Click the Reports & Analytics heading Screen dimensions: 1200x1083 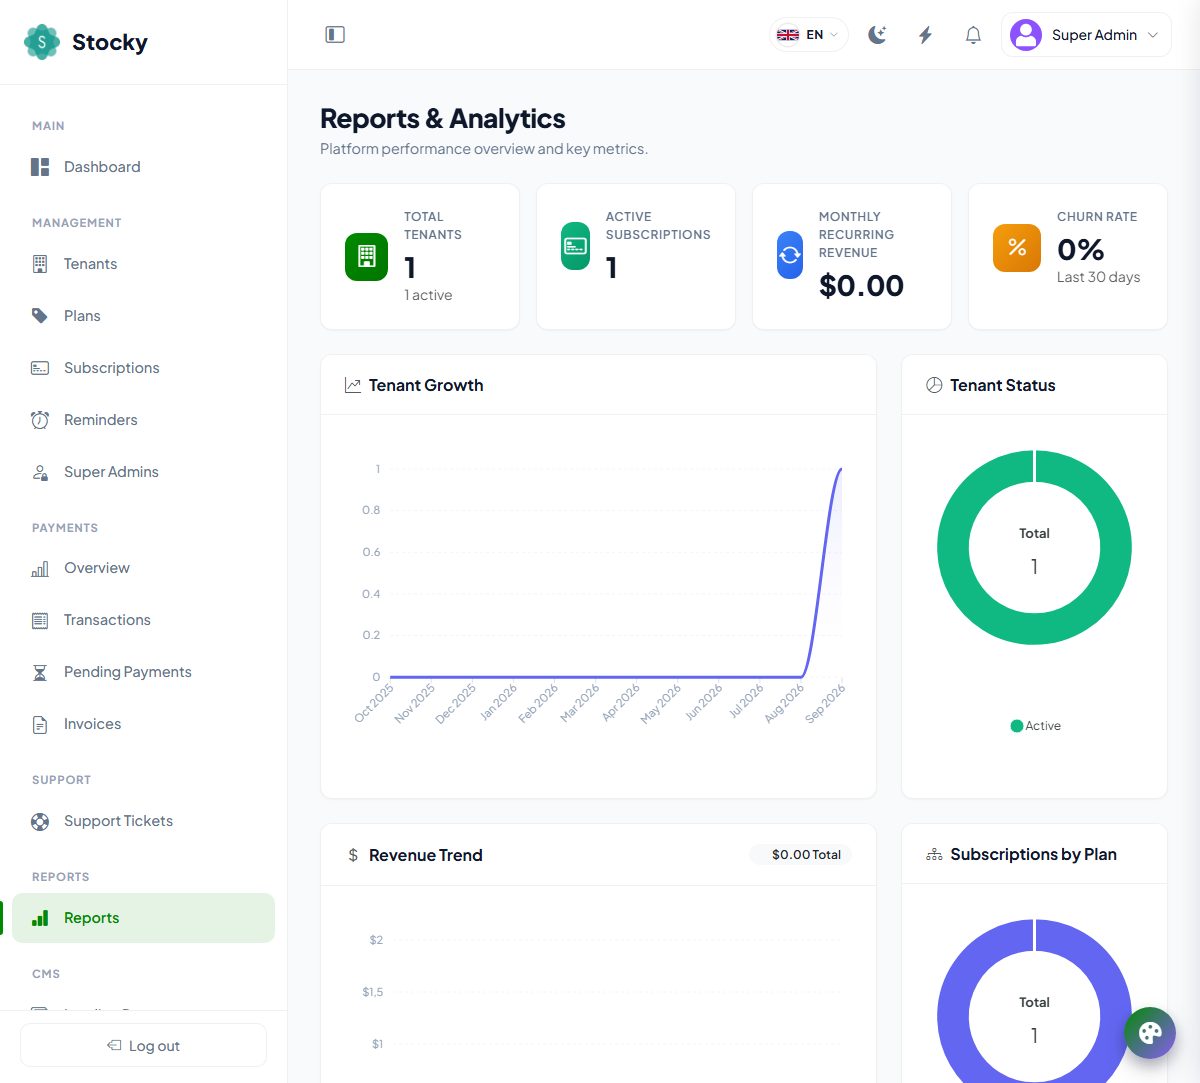[x=443, y=119]
